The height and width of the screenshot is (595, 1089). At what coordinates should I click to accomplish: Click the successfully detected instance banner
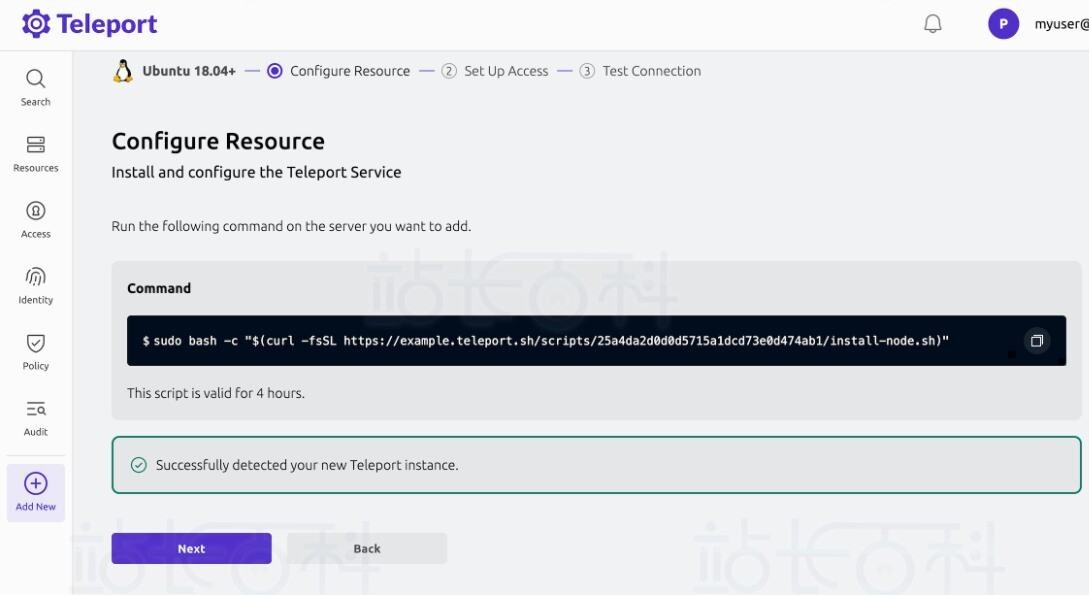click(596, 465)
